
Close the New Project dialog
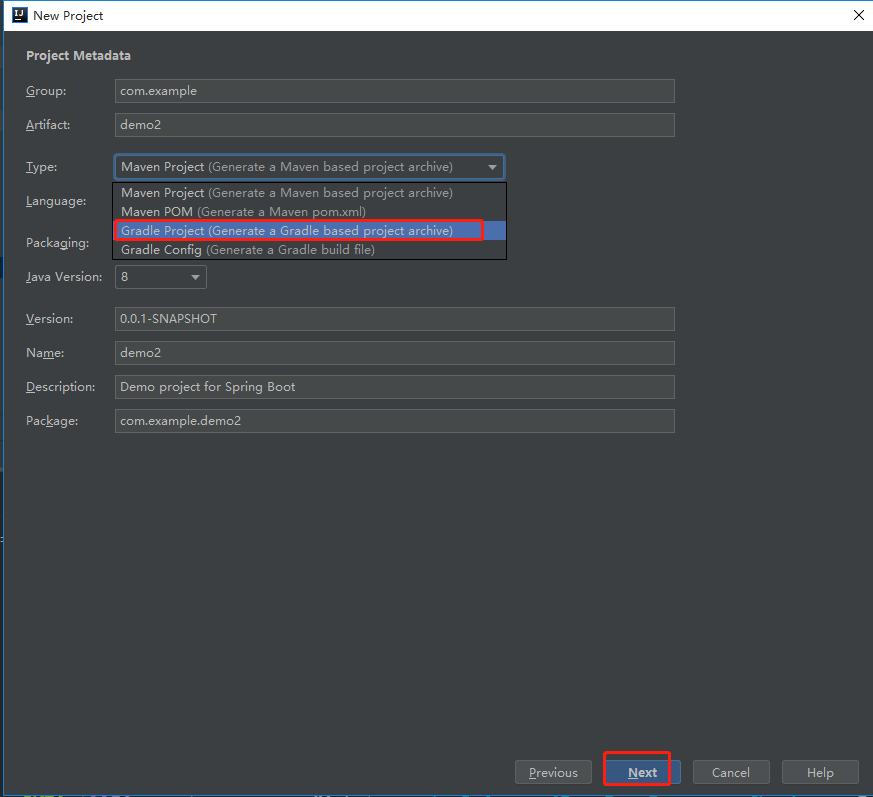pos(859,15)
